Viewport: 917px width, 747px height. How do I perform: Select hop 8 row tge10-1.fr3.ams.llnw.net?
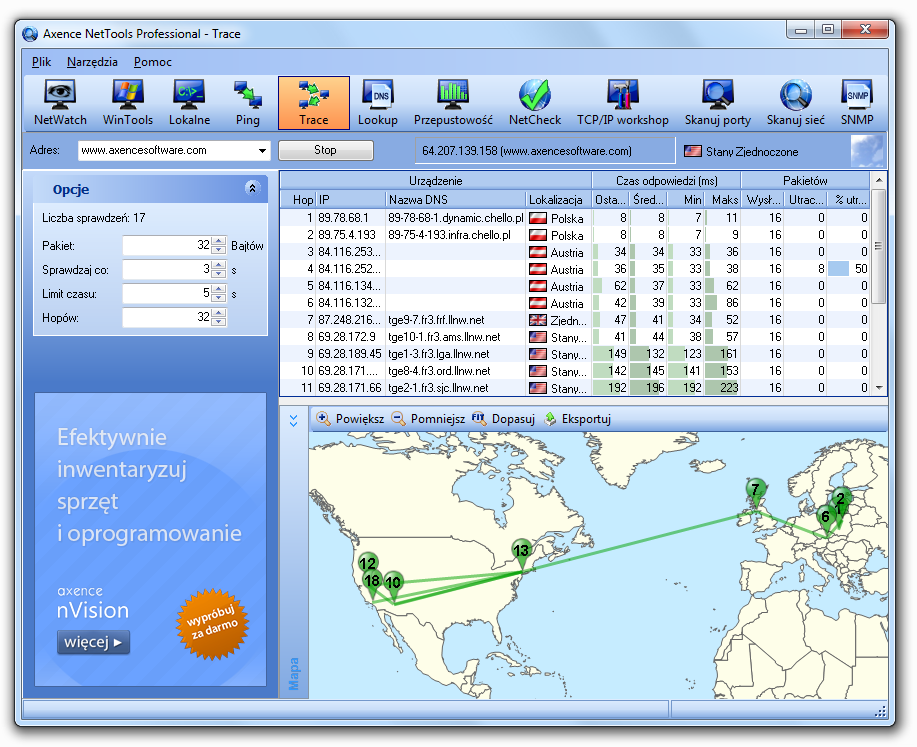tap(575, 336)
